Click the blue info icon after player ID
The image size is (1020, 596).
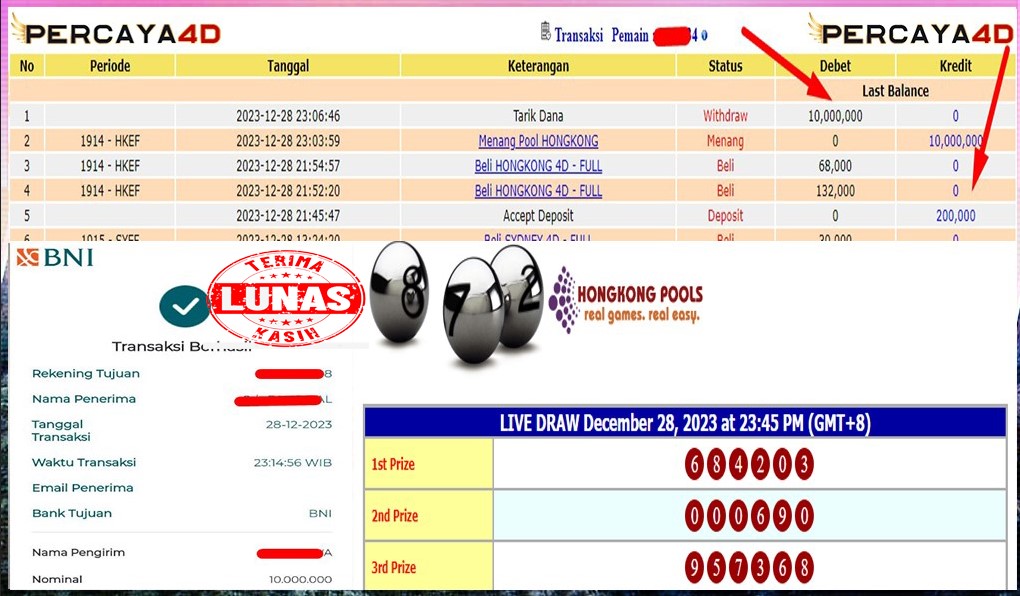(x=704, y=35)
